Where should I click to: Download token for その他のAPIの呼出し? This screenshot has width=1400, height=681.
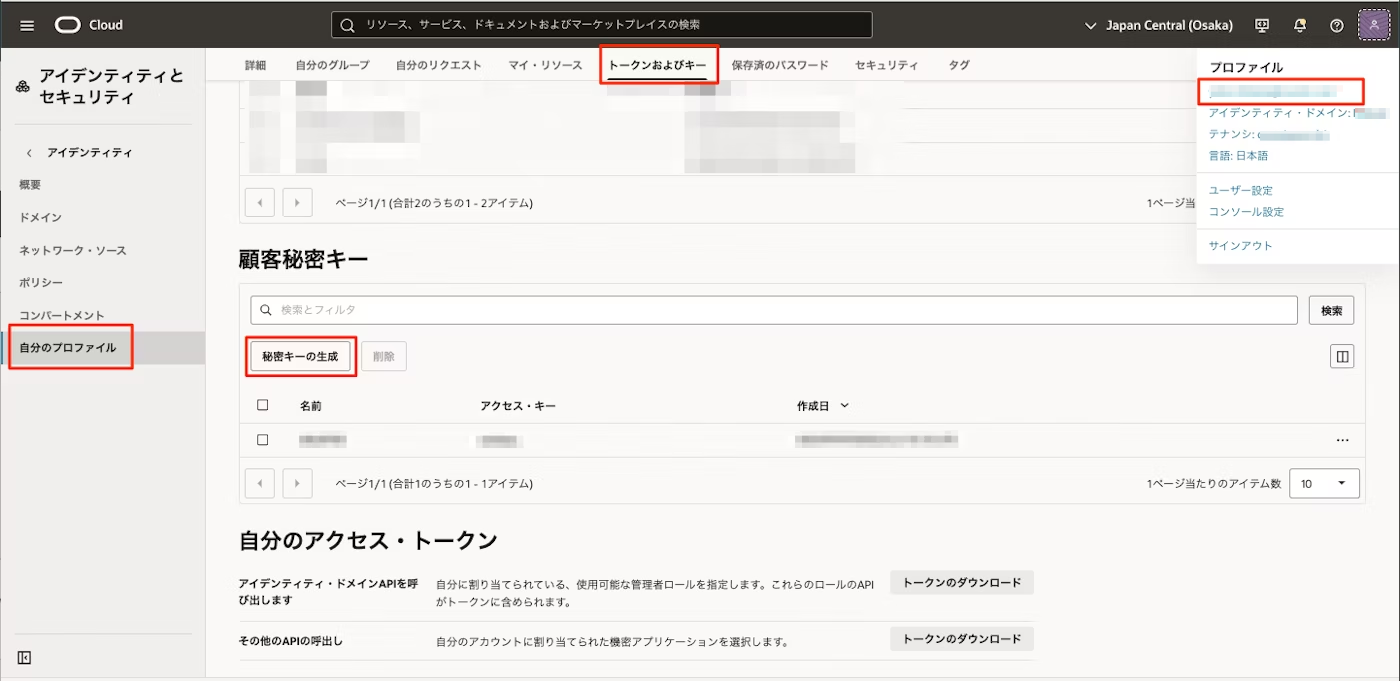pos(962,639)
